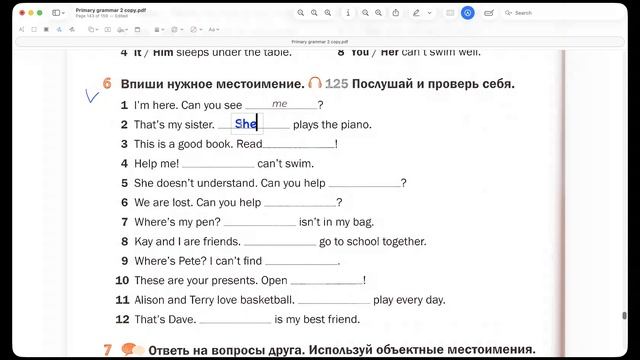Image resolution: width=640 pixels, height=360 pixels.
Task: Click the document title Primary grammar 2 copy.pdf
Action: tap(111, 10)
